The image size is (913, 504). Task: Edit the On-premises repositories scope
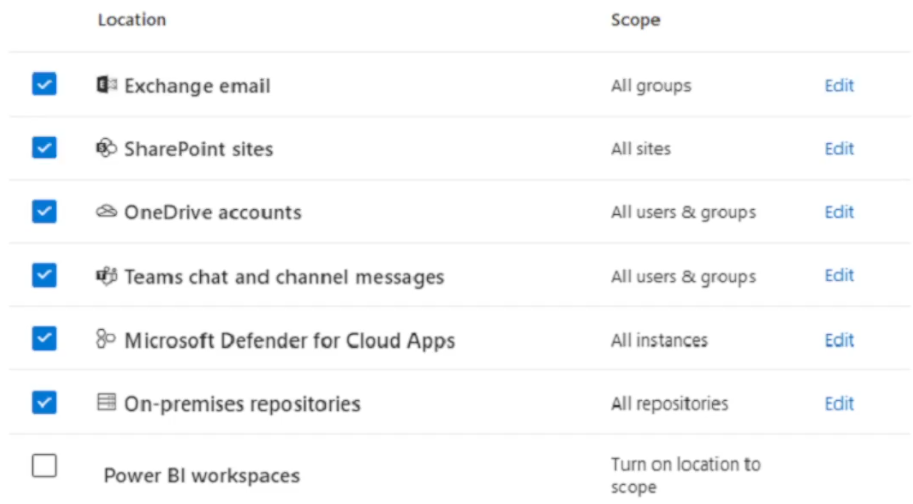(838, 404)
